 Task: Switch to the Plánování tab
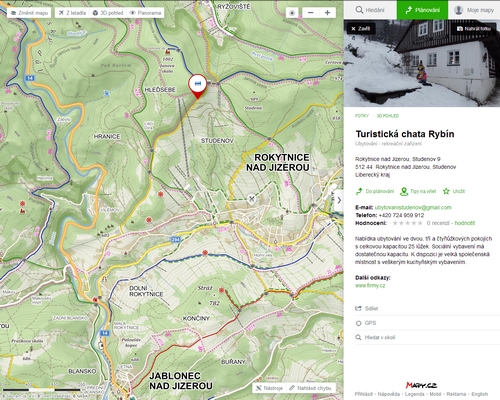[x=422, y=10]
